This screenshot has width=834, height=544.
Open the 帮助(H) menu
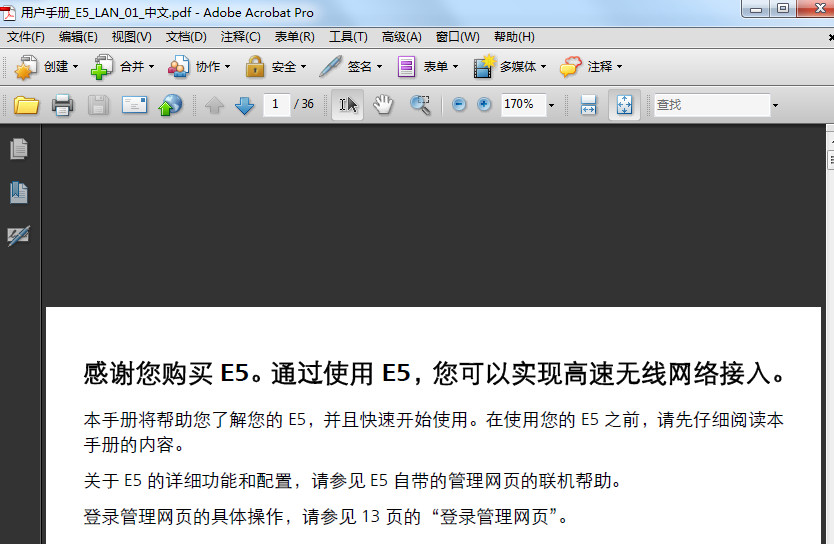(514, 37)
